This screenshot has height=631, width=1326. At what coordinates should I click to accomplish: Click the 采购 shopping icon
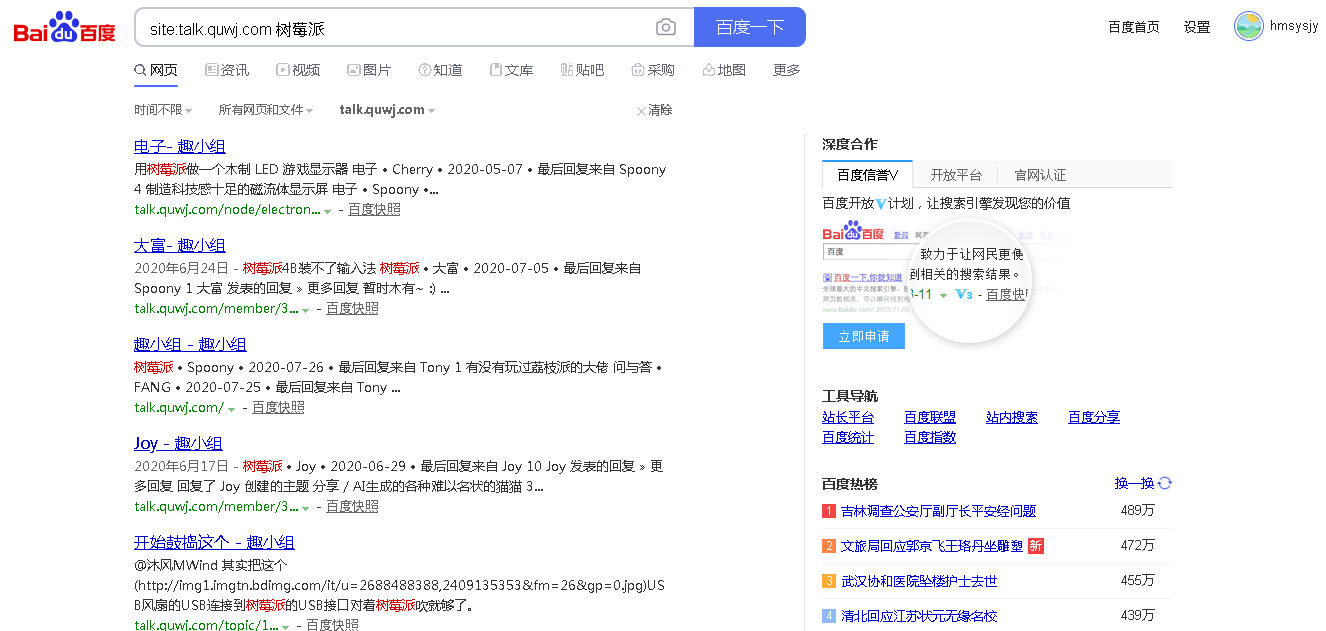point(638,70)
